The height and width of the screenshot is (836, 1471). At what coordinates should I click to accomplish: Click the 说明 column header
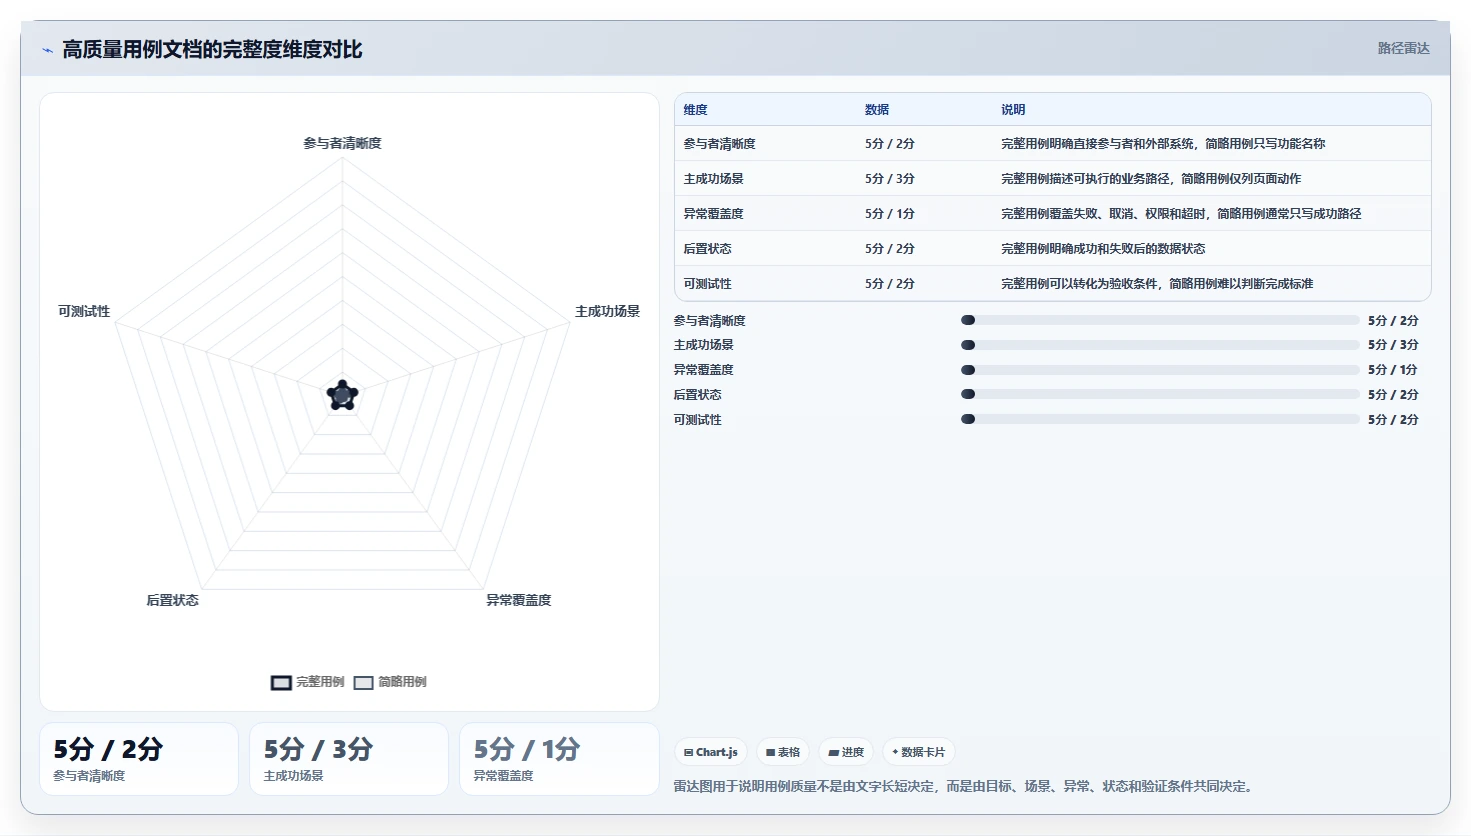point(1013,110)
